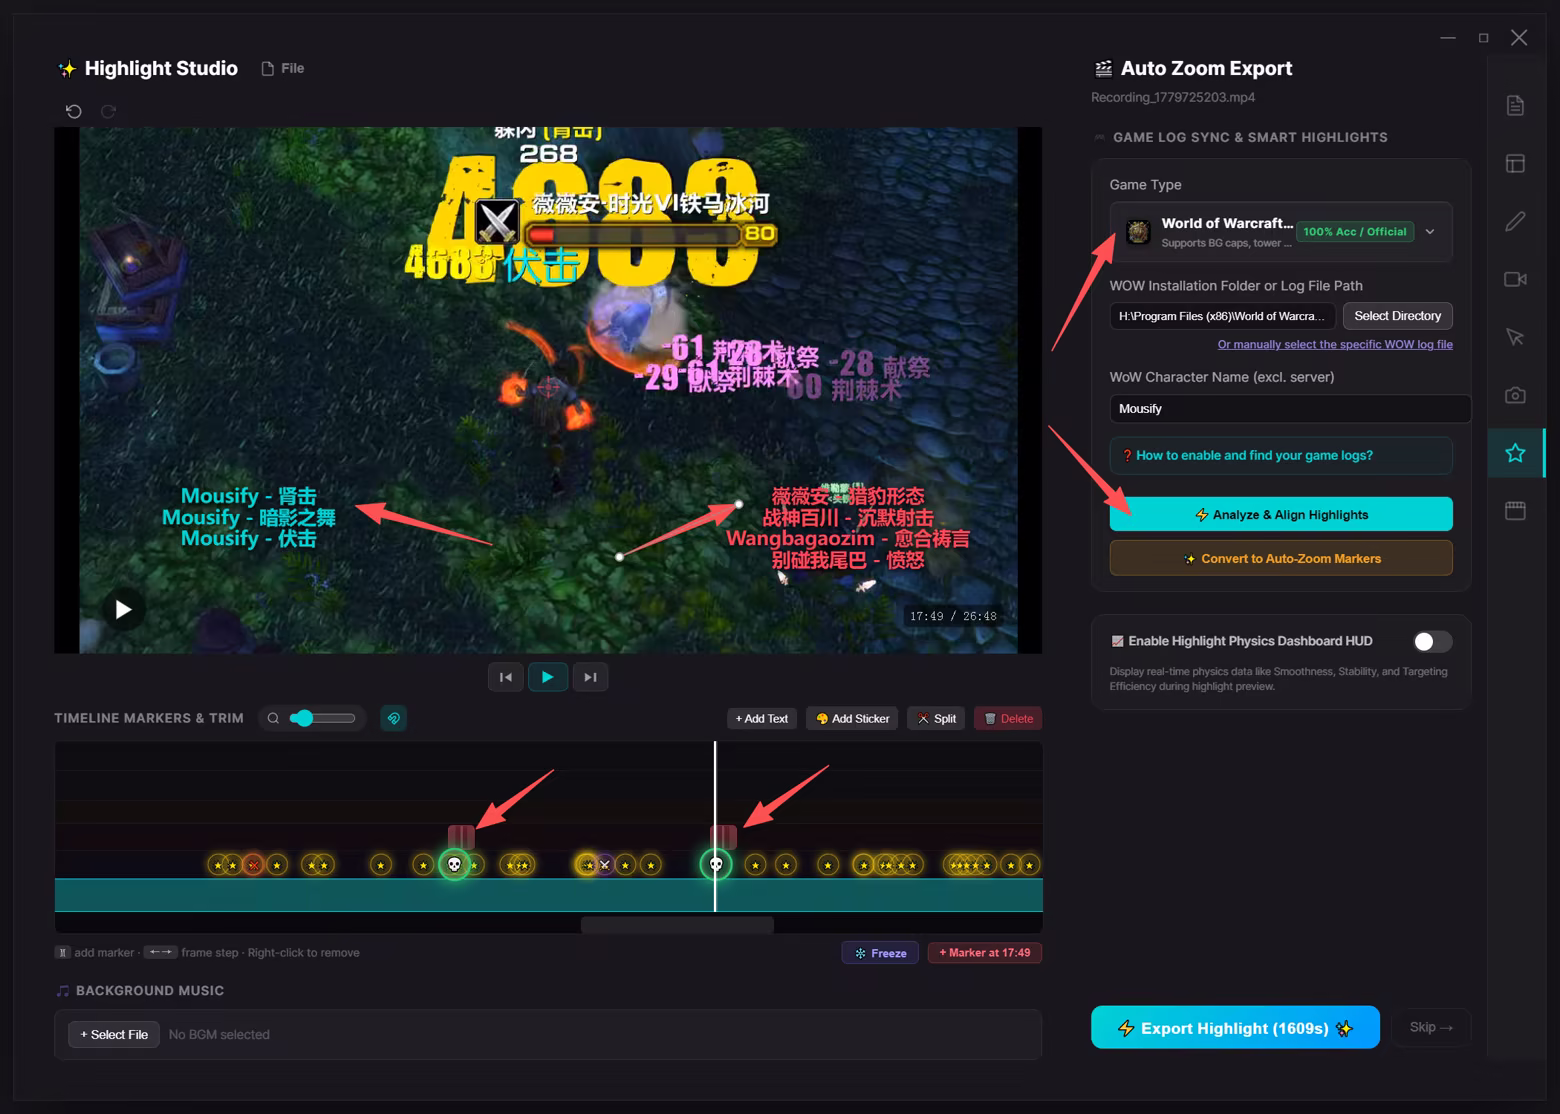Skip to the next frame
The width and height of the screenshot is (1560, 1114).
point(590,677)
